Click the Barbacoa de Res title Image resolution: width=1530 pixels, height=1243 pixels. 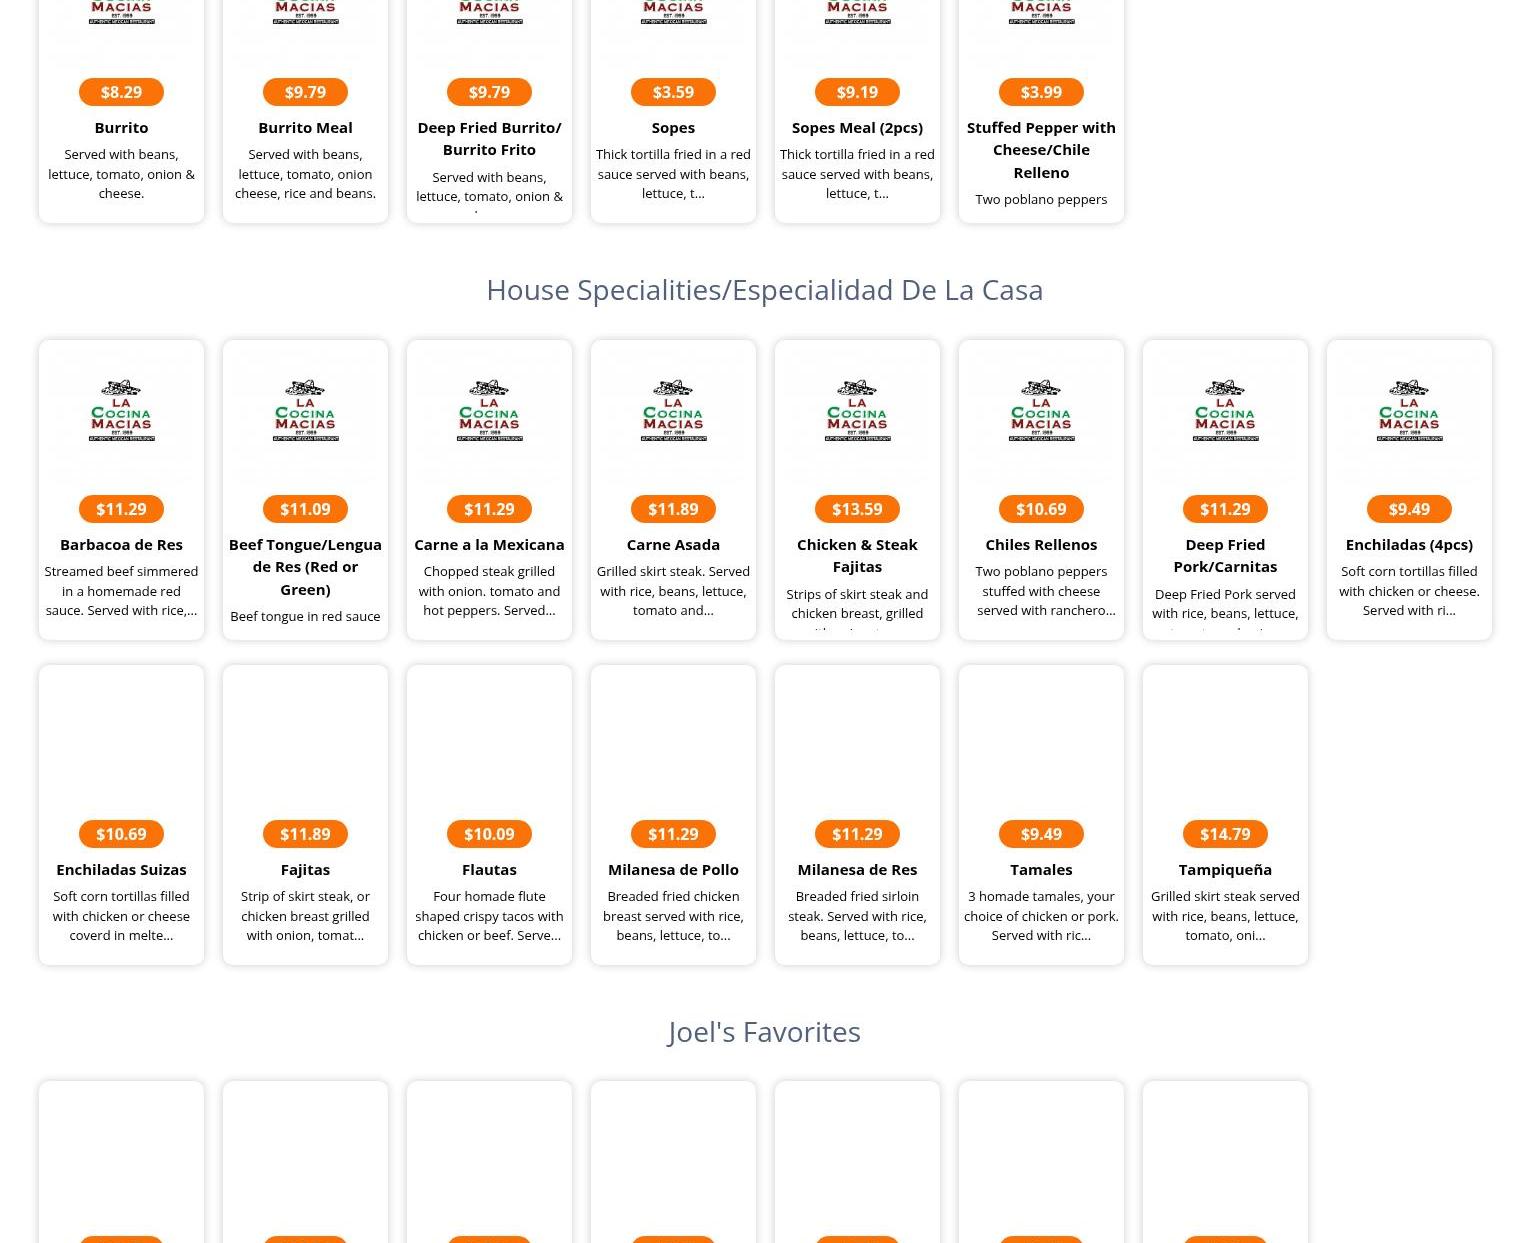121,545
